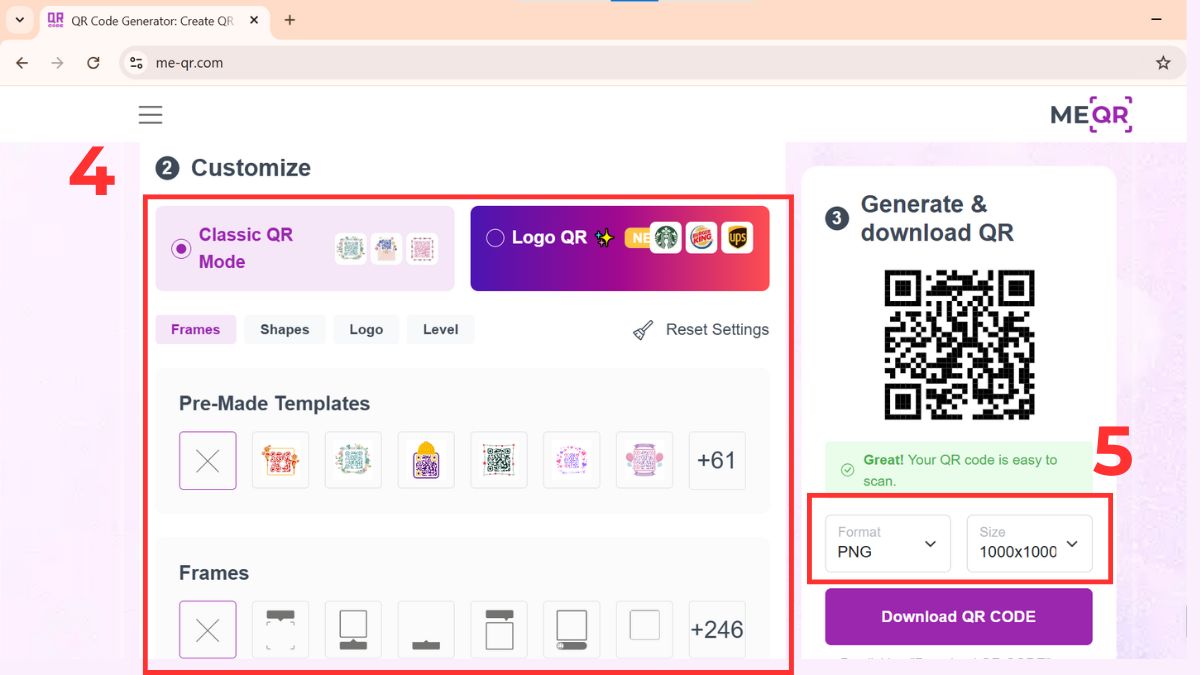
Task: Click the ME QR logo
Action: click(1089, 114)
